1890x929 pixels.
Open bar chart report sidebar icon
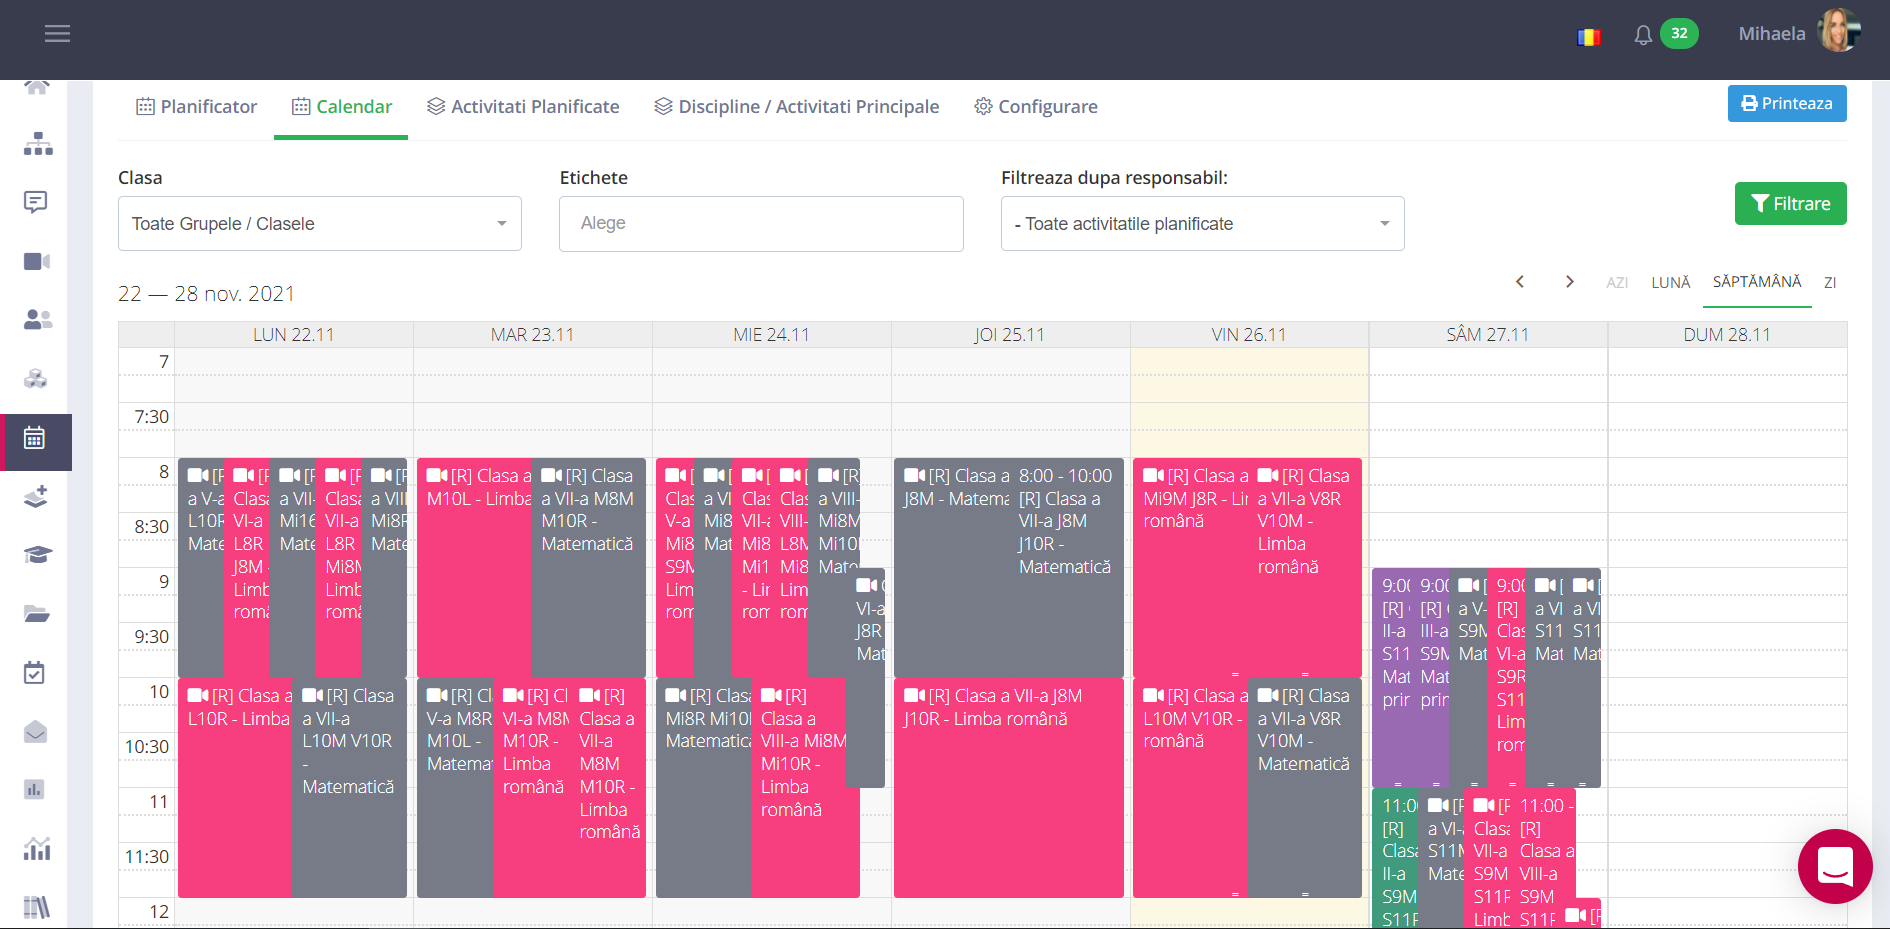point(34,790)
